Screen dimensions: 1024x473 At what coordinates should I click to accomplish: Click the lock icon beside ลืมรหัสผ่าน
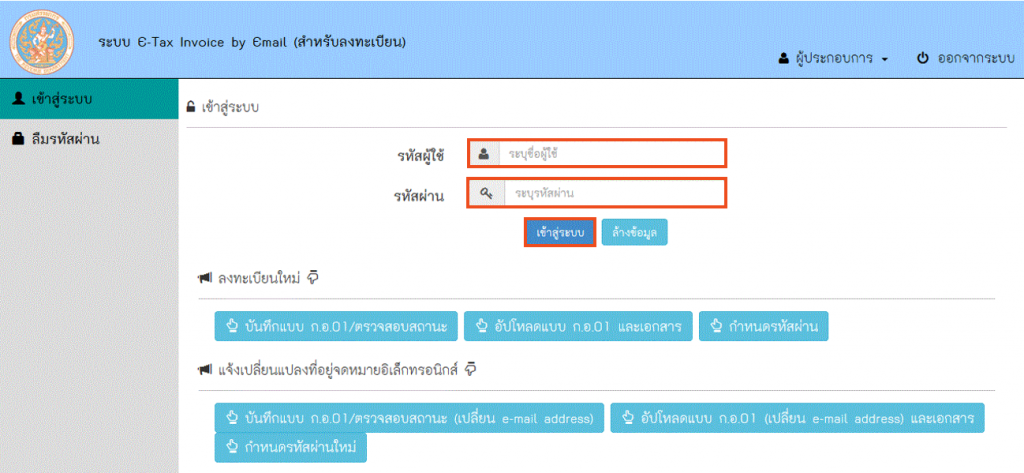[x=19, y=139]
